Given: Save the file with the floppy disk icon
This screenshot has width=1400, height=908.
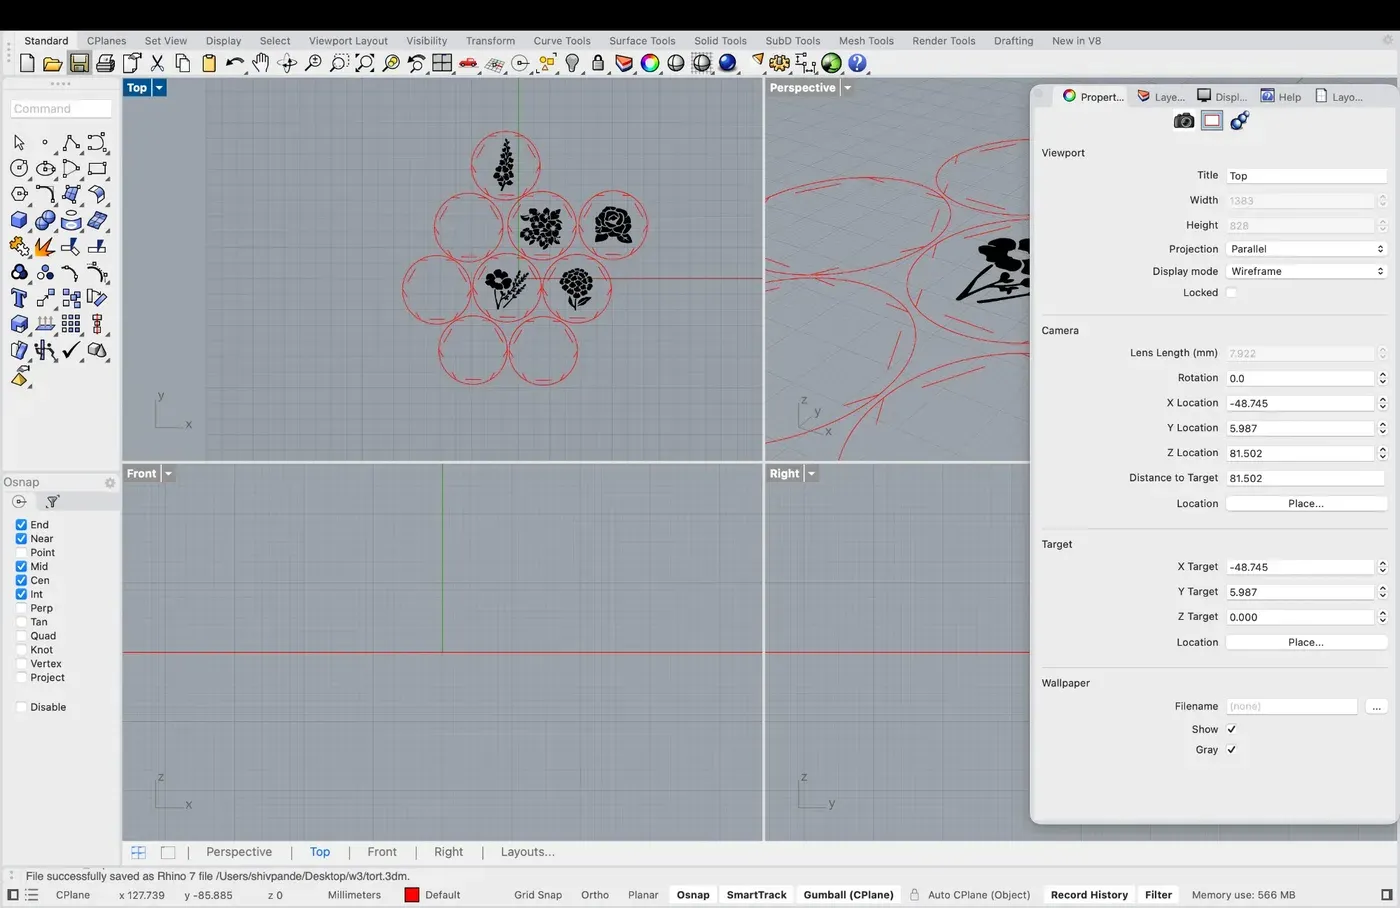Looking at the screenshot, I should point(79,63).
